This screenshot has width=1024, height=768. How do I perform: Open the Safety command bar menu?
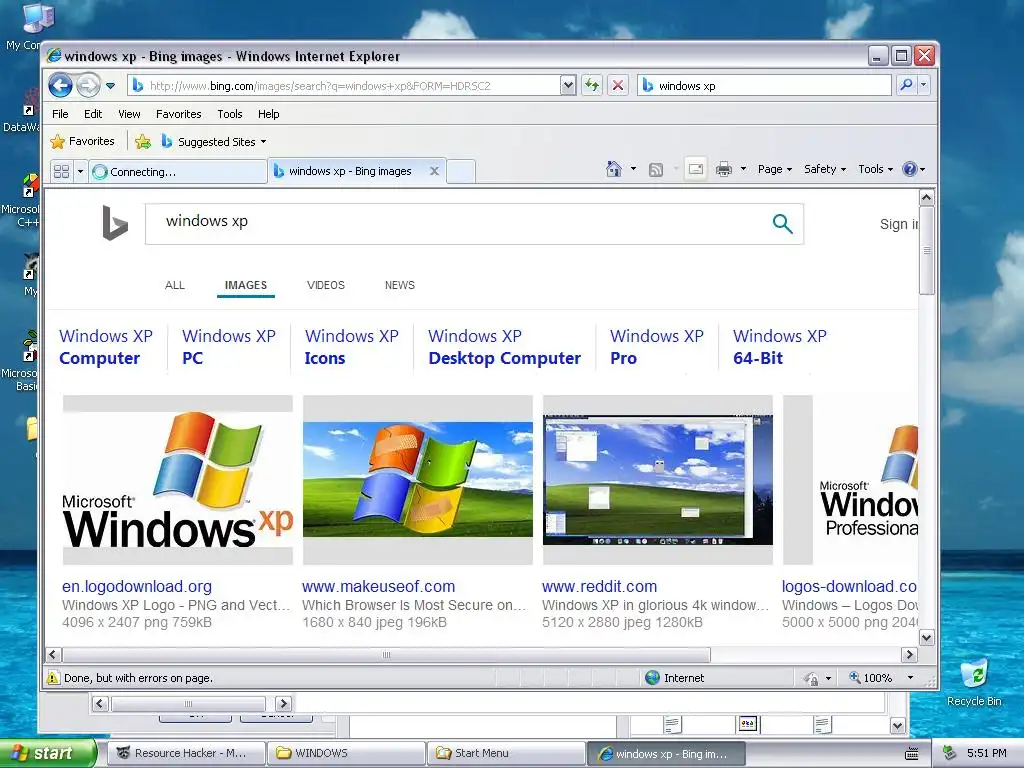pos(825,169)
